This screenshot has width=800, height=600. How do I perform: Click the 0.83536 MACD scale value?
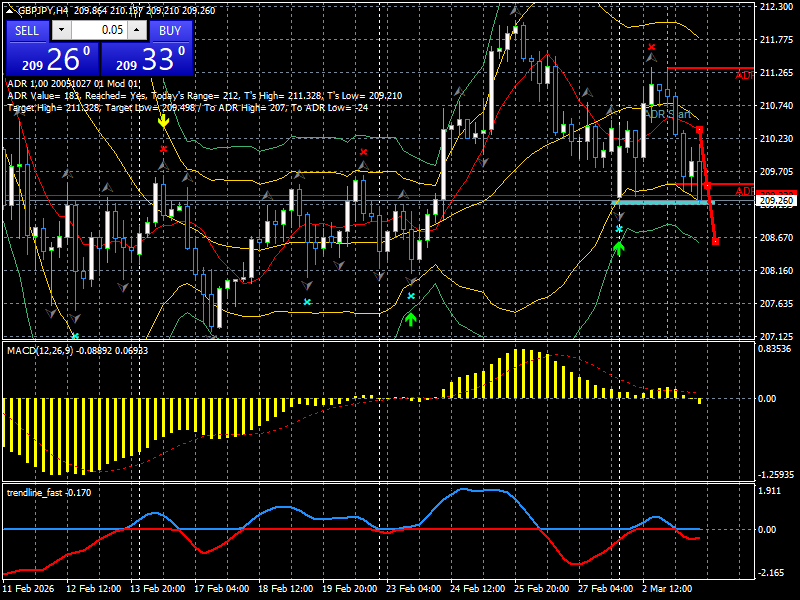[x=775, y=349]
